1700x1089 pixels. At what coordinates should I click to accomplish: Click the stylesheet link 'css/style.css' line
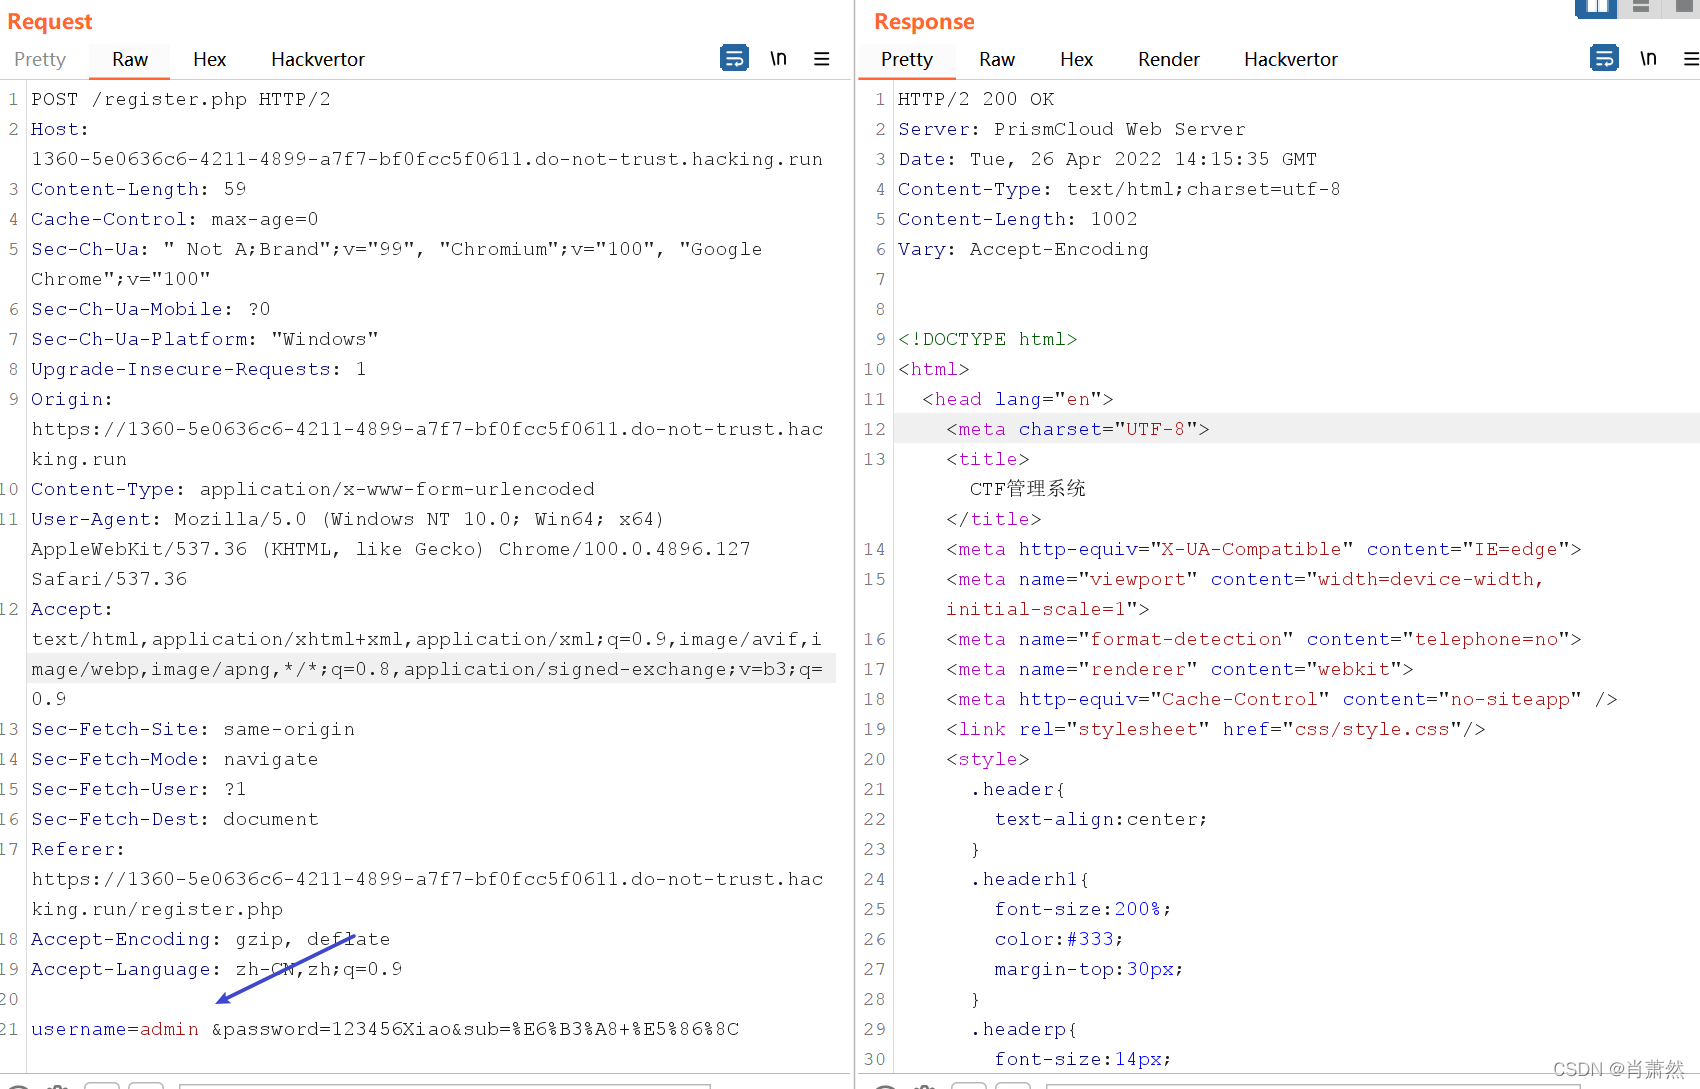[1216, 729]
